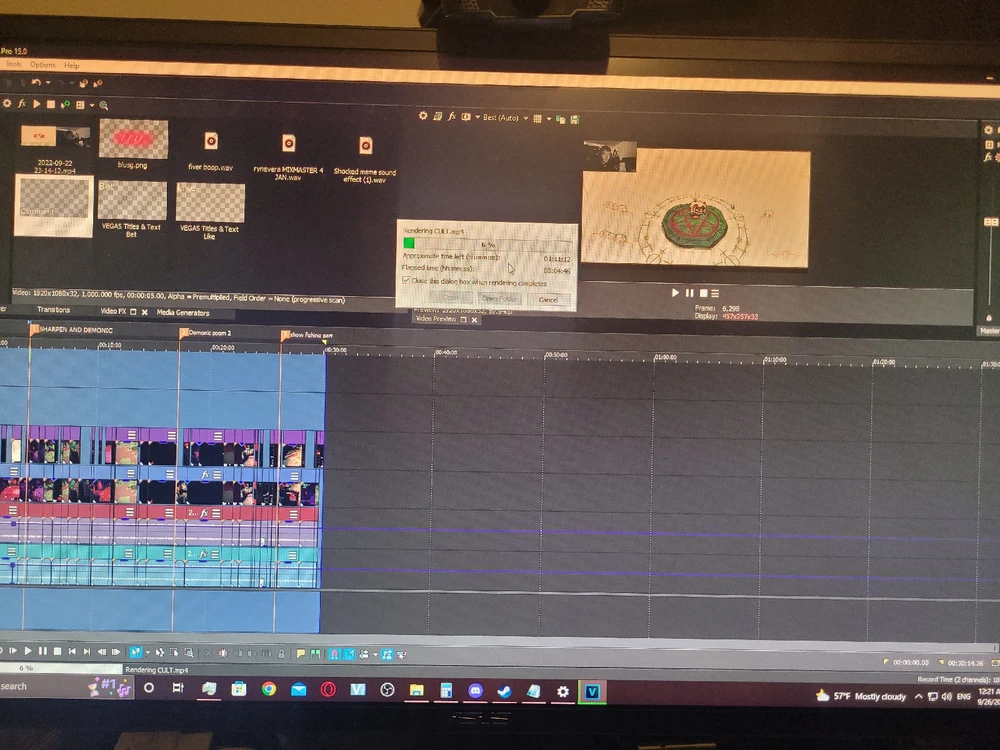This screenshot has width=1000, height=750.
Task: Expand the project media views dropdown arrow
Action: click(92, 104)
